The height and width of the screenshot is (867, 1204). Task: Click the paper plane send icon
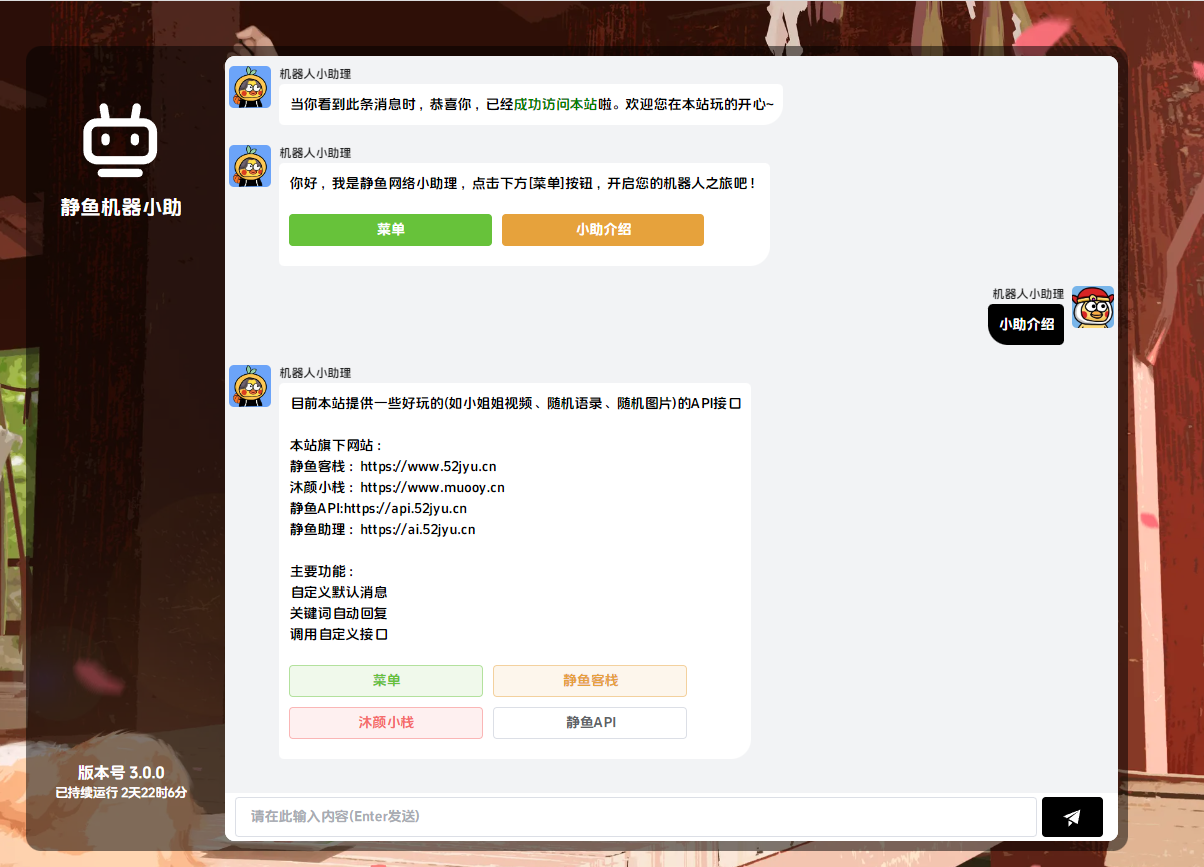1072,817
